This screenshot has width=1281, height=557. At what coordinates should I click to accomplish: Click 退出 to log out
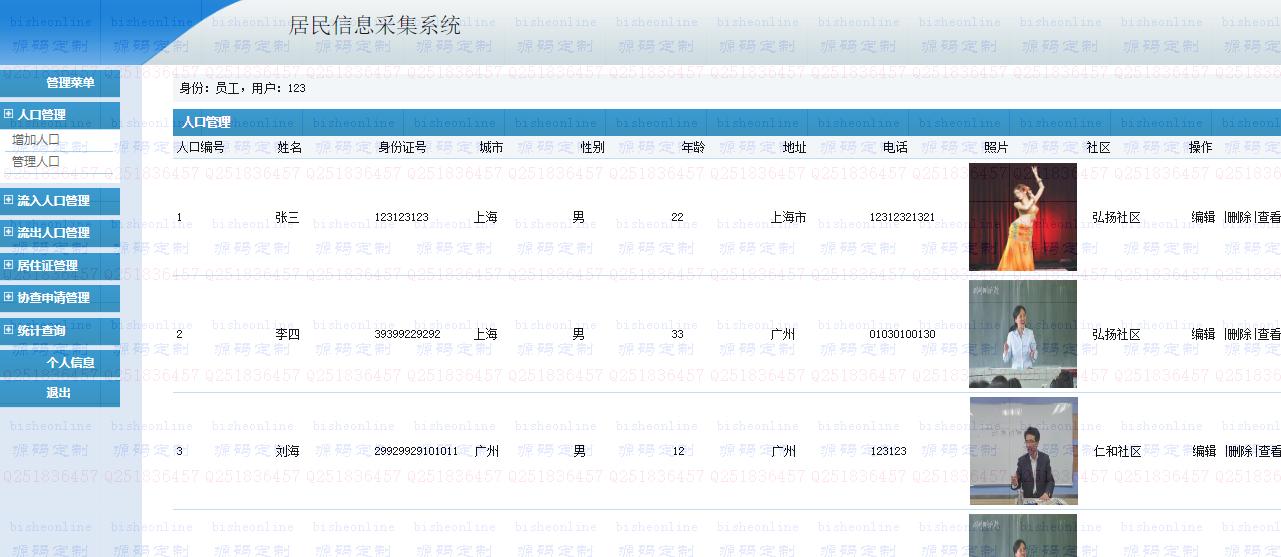(59, 393)
